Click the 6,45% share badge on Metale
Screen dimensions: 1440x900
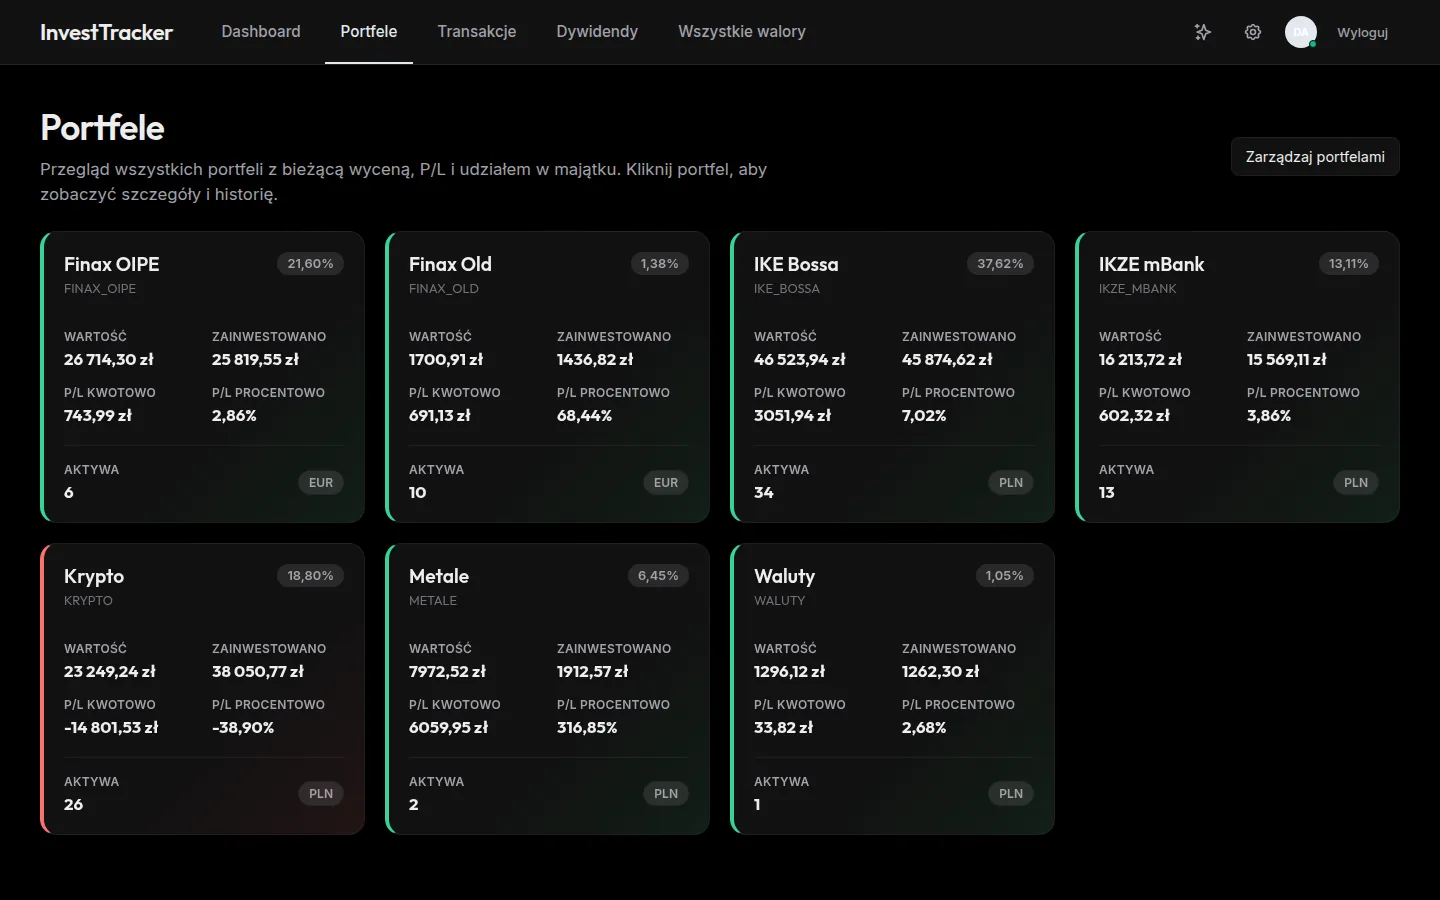658,576
